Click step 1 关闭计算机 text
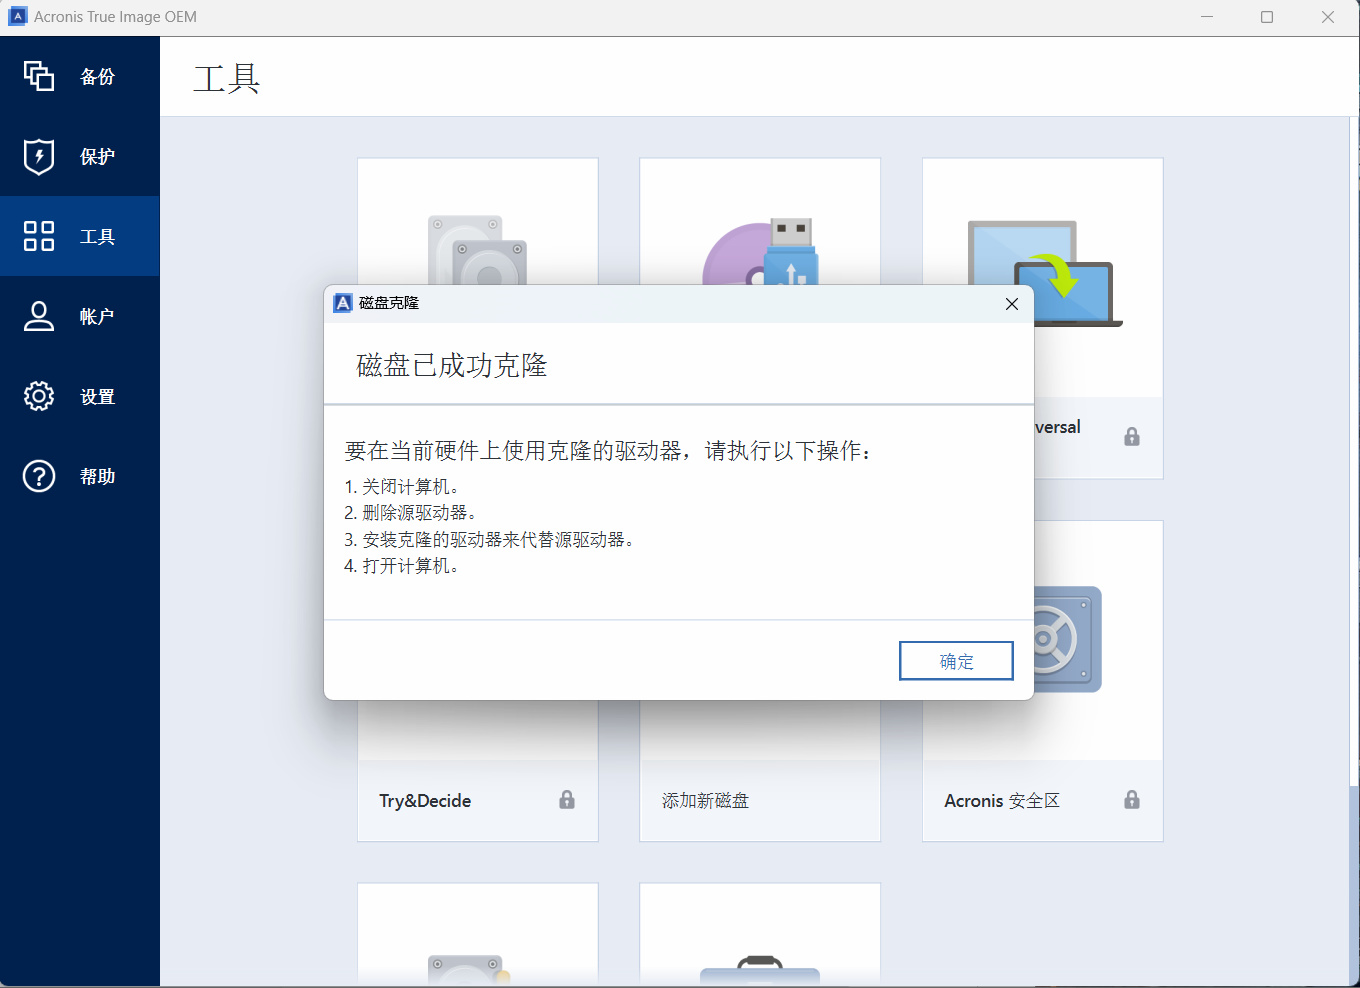 click(401, 487)
